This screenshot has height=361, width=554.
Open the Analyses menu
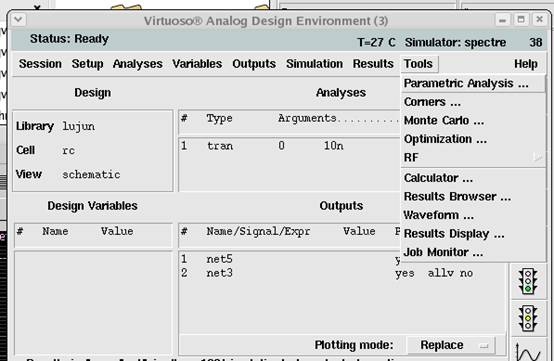(137, 64)
